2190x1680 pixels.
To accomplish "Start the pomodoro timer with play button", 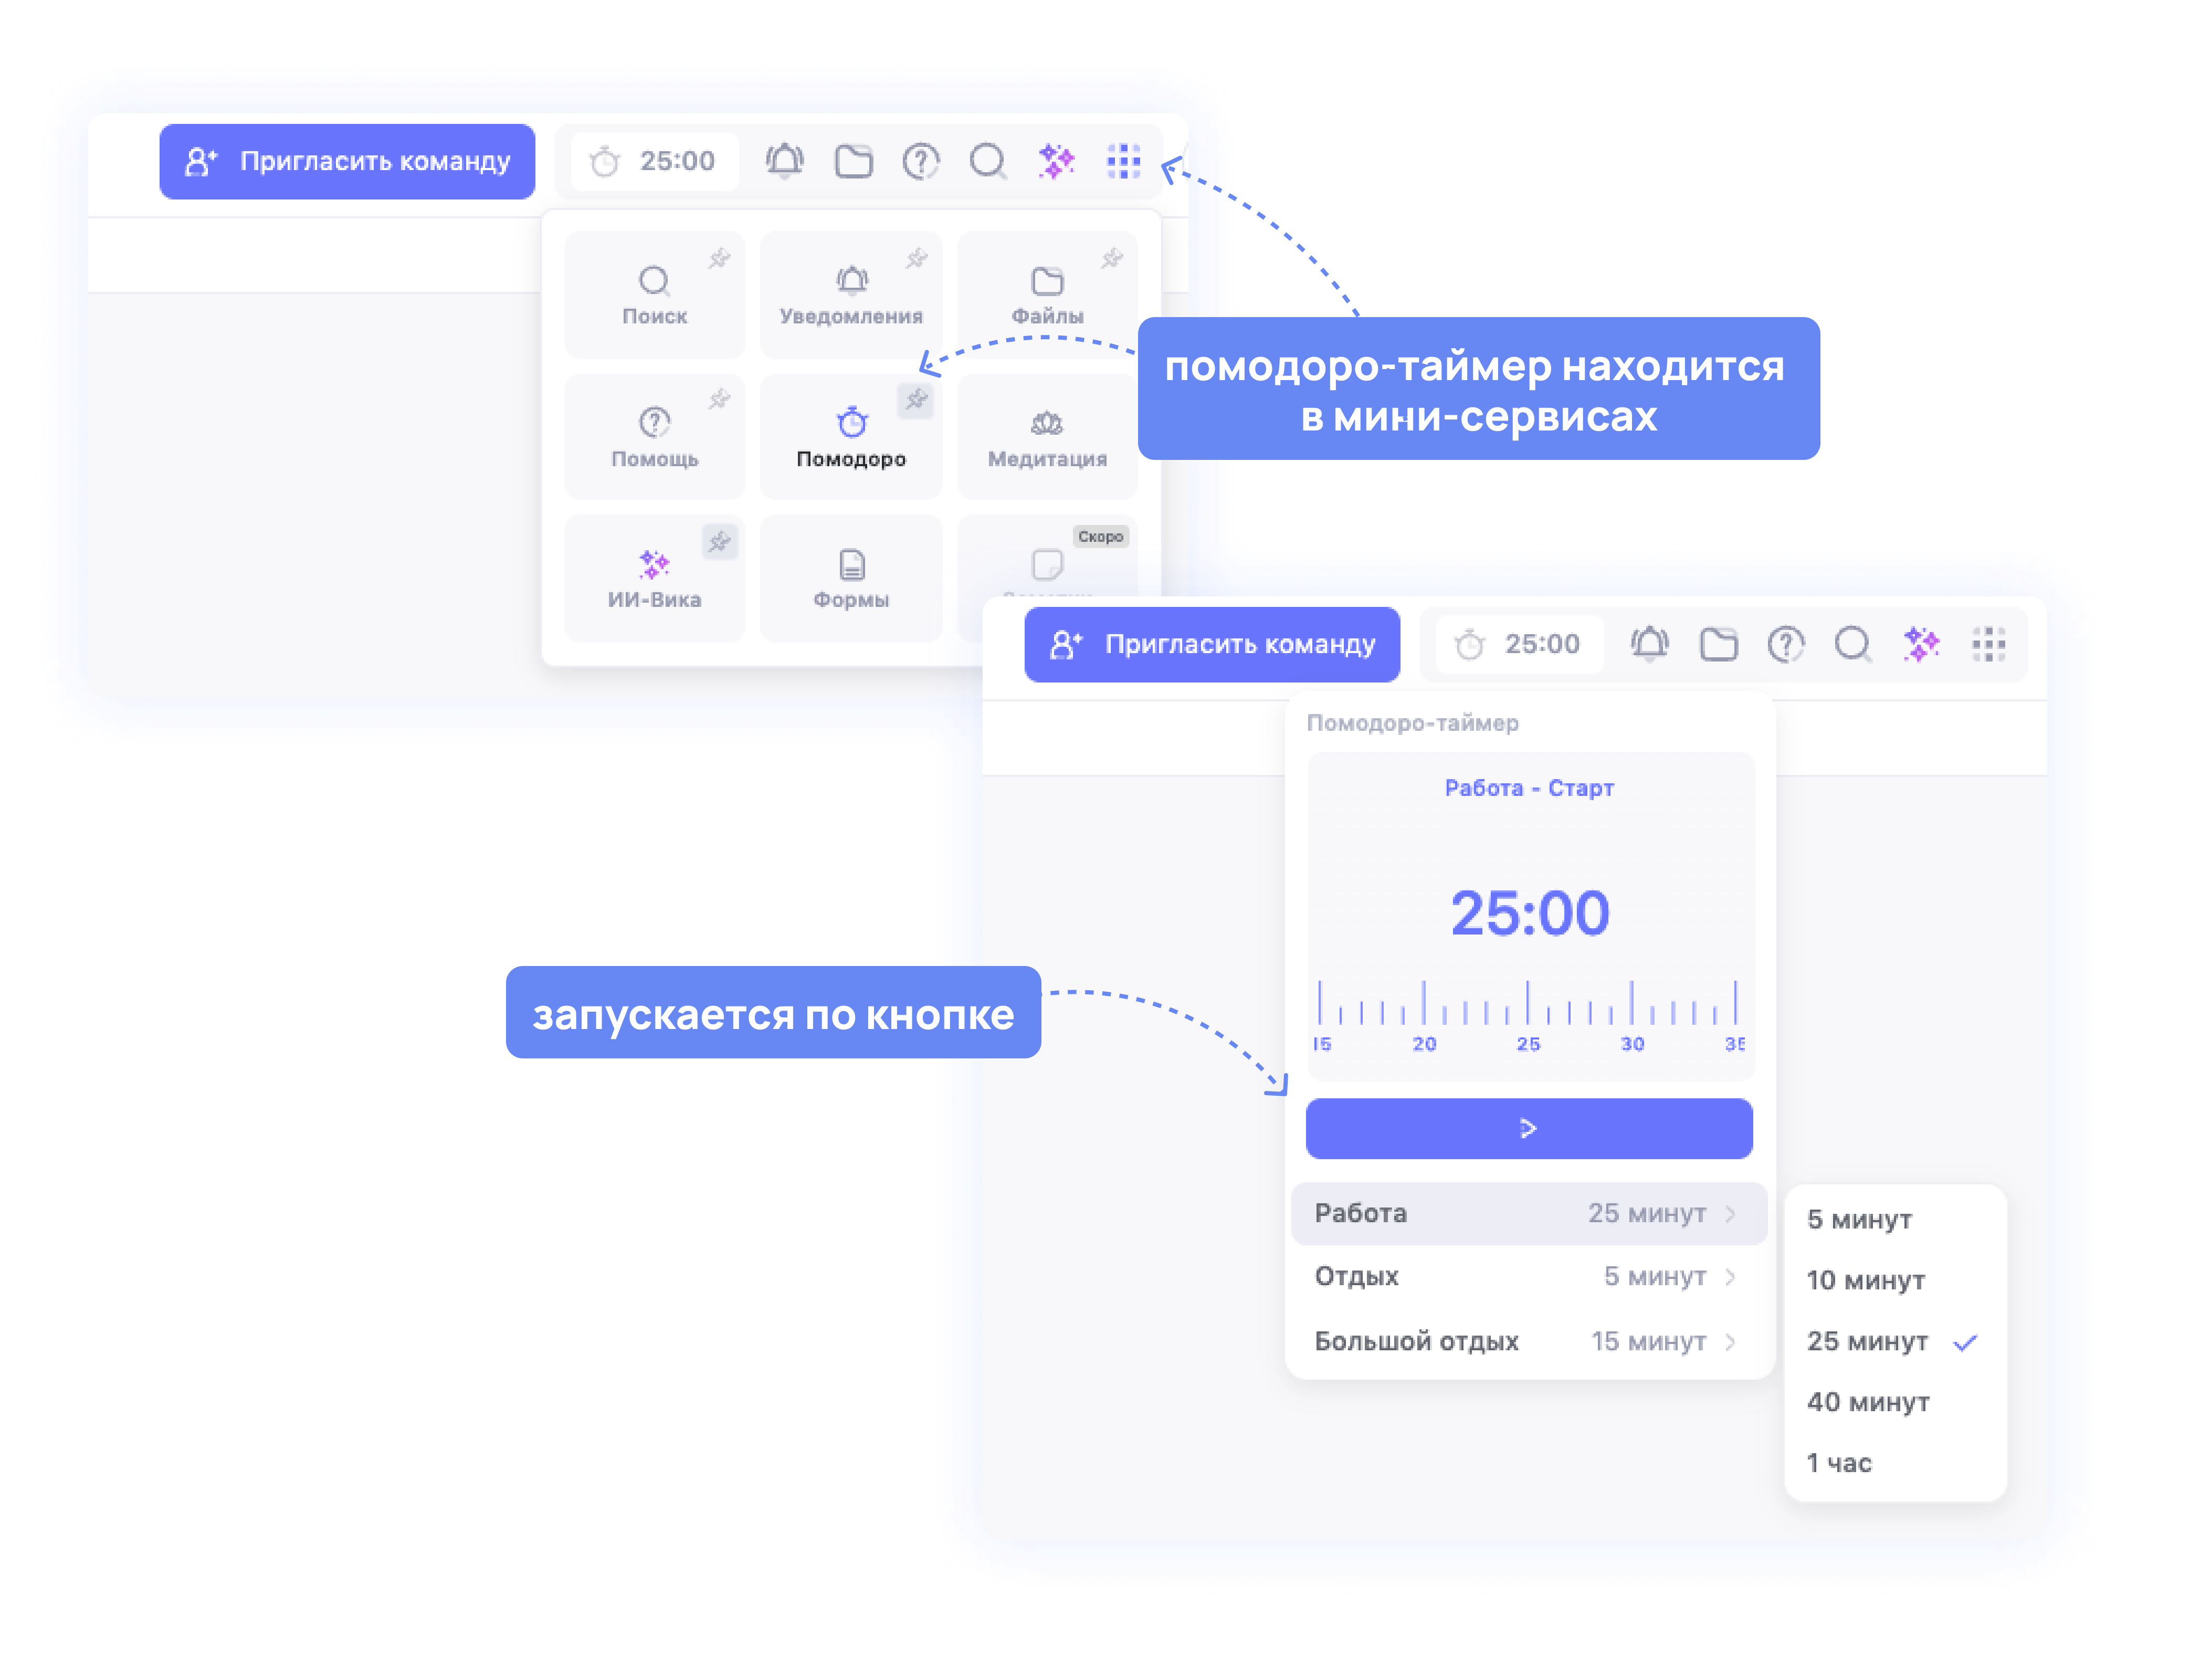I will tap(1528, 1128).
